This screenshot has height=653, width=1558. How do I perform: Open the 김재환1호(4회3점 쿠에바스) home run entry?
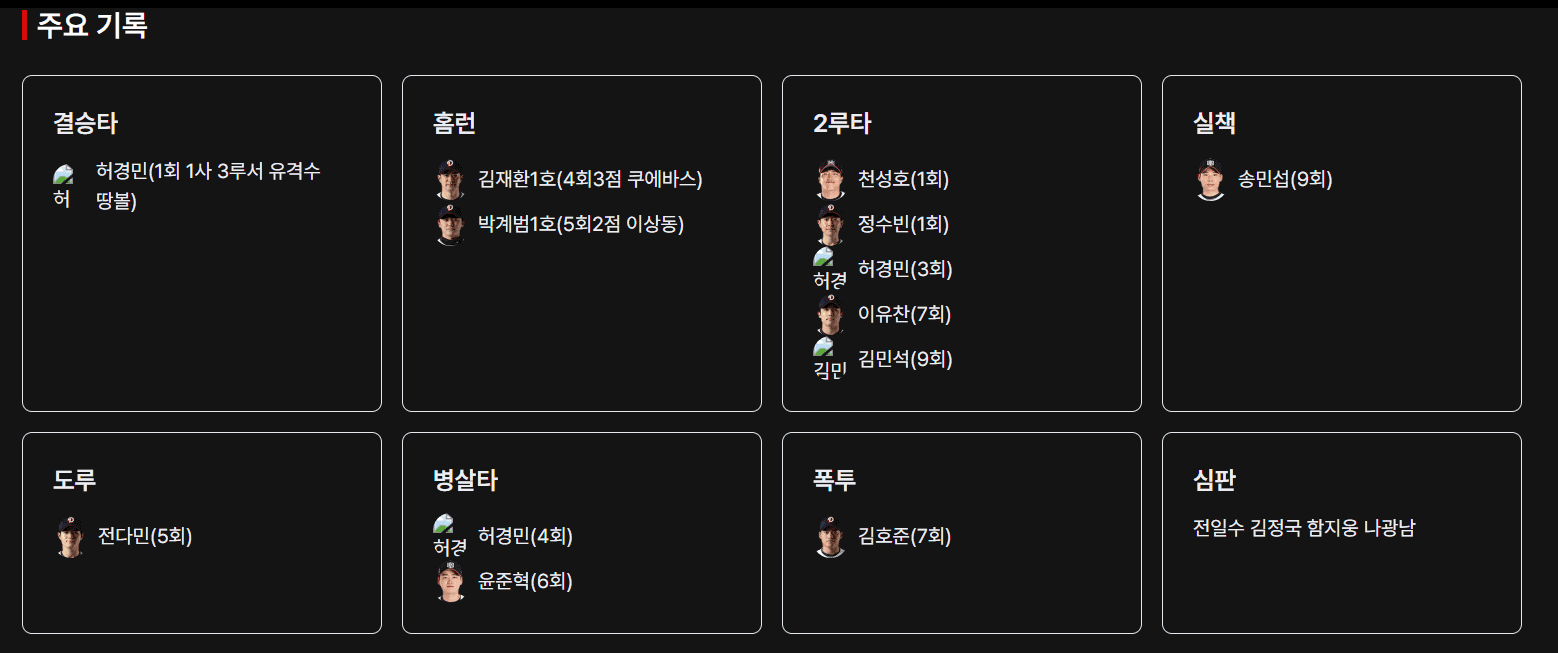tap(590, 180)
